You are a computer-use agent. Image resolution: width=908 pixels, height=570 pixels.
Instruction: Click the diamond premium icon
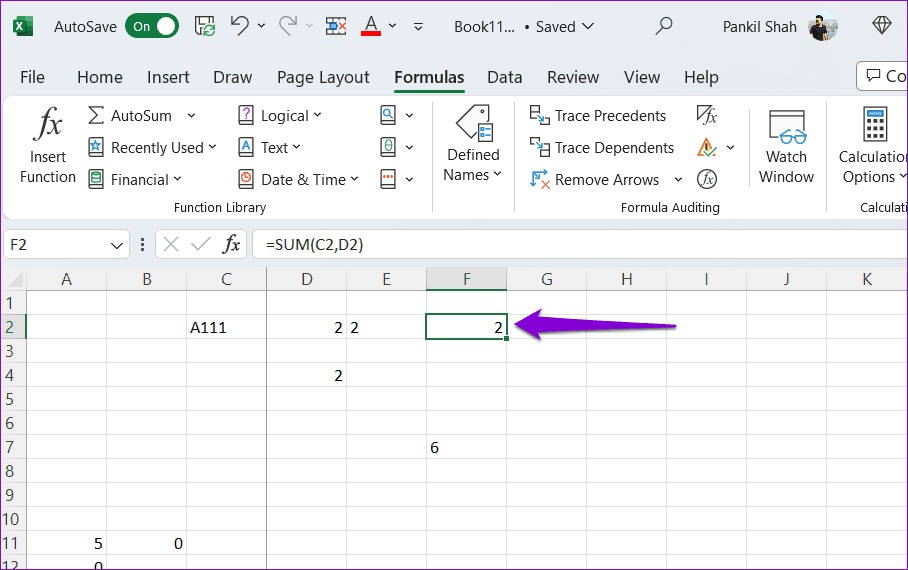[881, 26]
